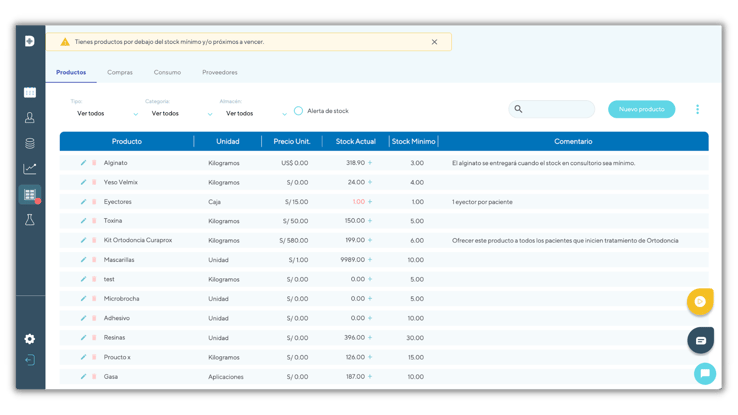Edit the Microbrocha product

click(83, 298)
